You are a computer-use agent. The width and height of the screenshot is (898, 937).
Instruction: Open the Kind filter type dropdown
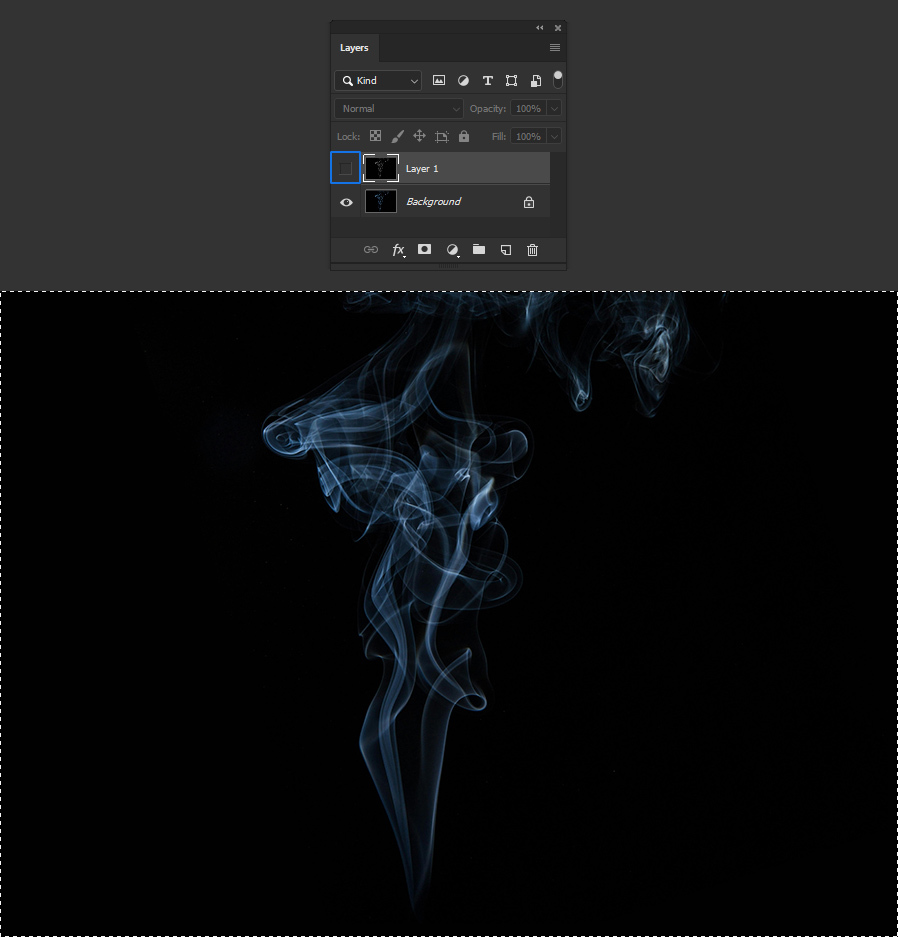(378, 81)
